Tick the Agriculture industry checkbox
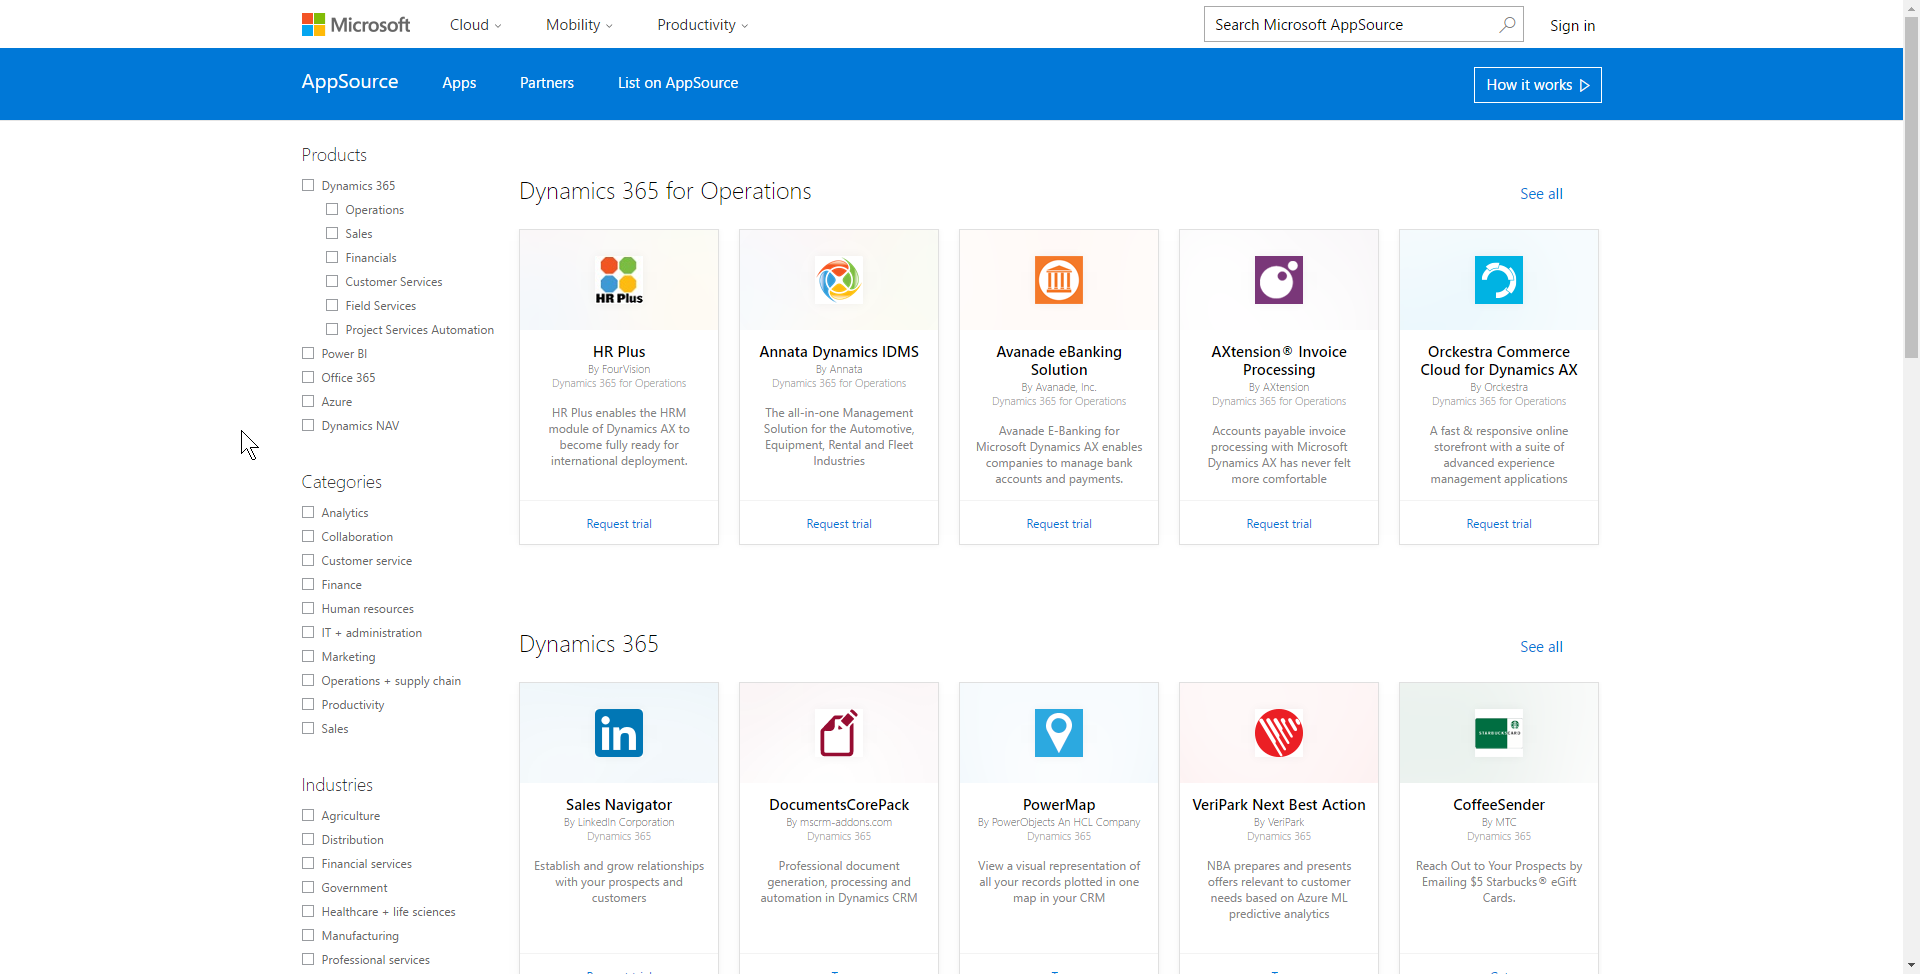This screenshot has width=1920, height=974. point(308,815)
